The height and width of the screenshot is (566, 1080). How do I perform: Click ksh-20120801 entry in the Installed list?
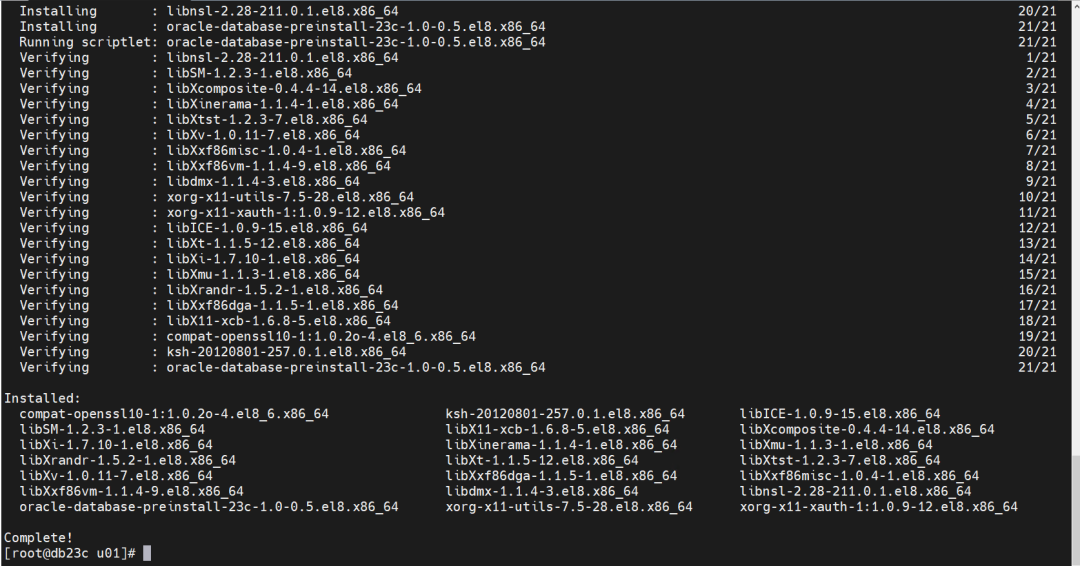pyautogui.click(x=565, y=414)
